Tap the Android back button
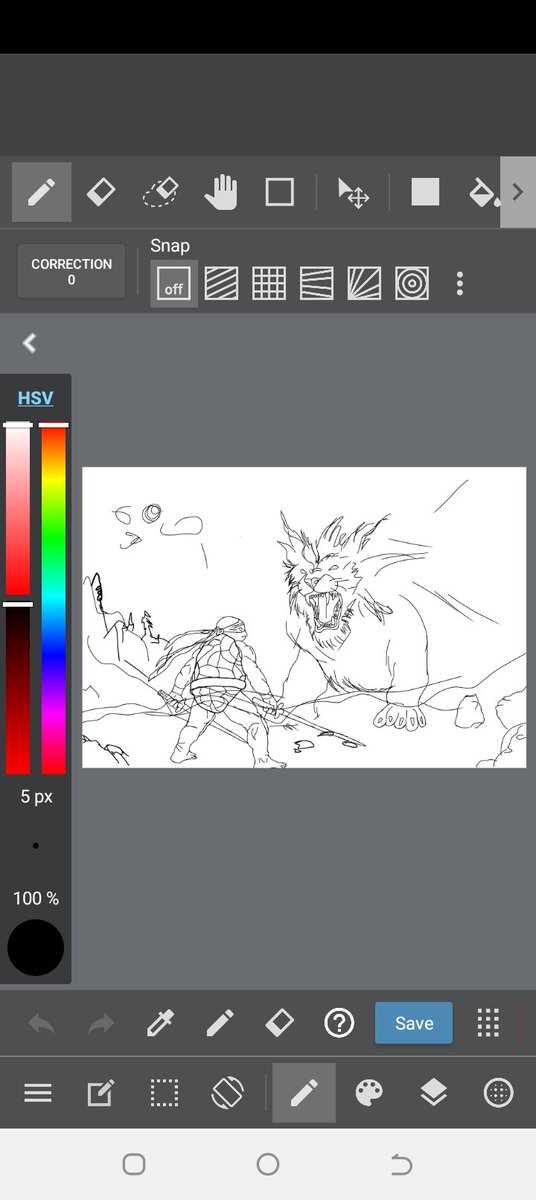The height and width of the screenshot is (1200, 536). pyautogui.click(x=401, y=1164)
